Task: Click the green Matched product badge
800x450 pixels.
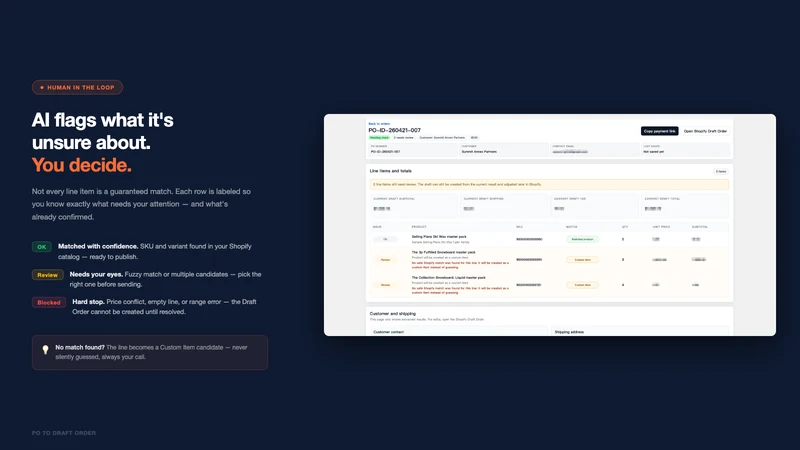Action: (582, 239)
